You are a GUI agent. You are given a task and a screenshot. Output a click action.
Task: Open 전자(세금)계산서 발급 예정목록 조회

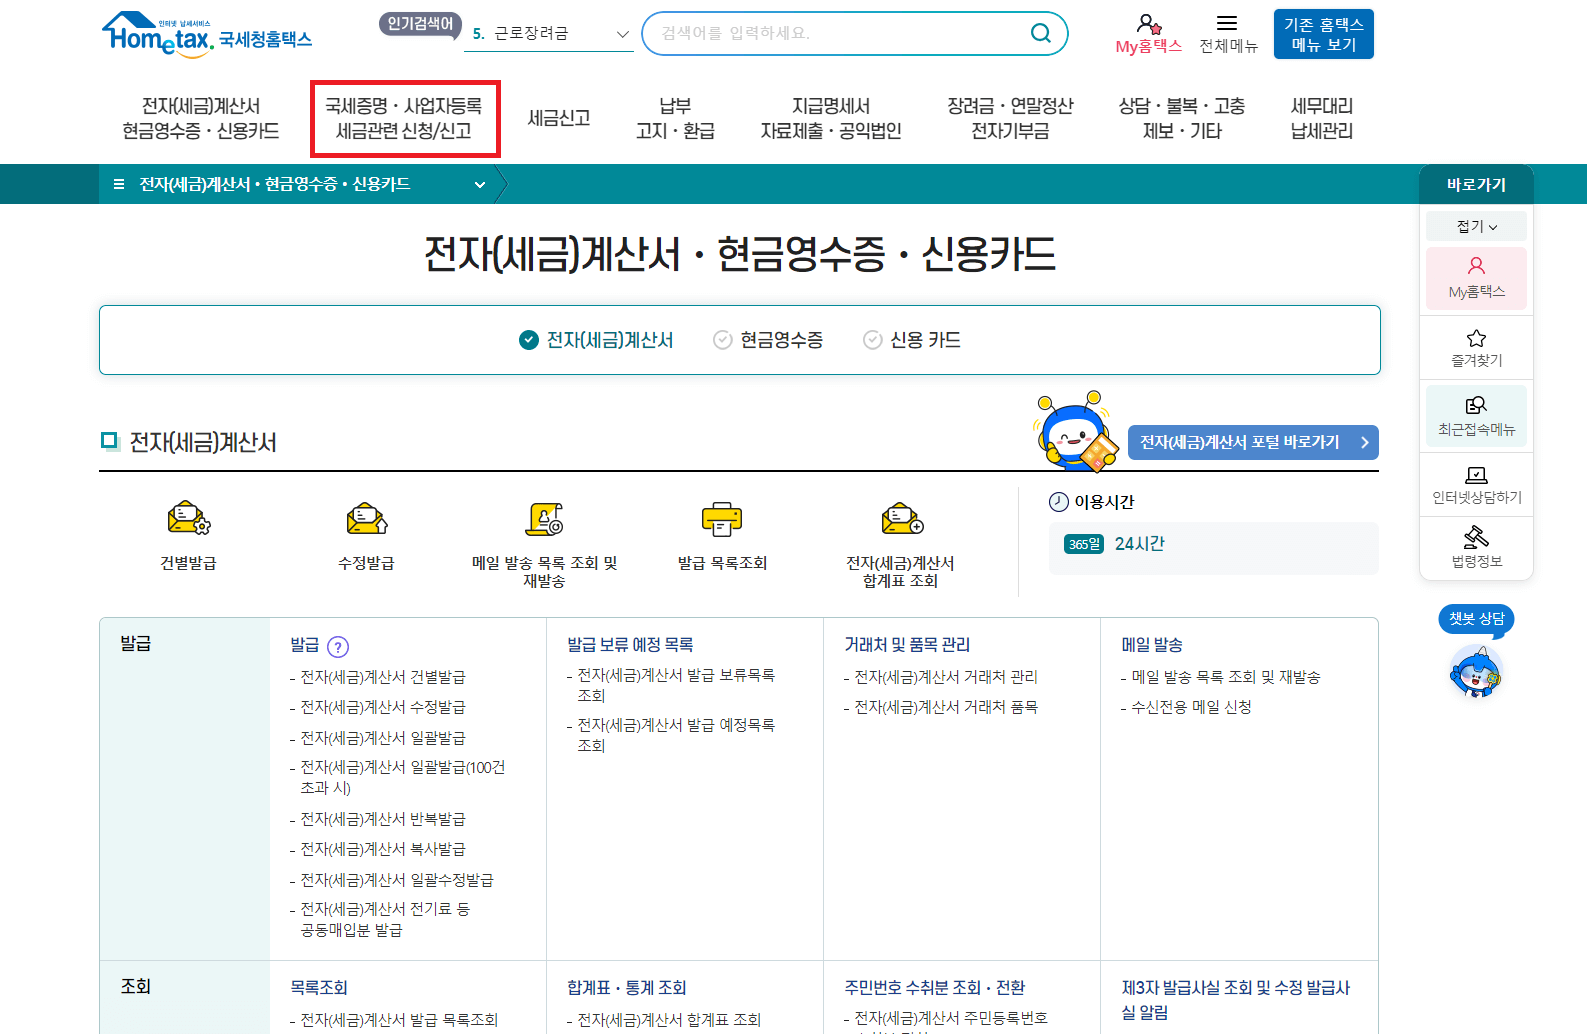676,735
